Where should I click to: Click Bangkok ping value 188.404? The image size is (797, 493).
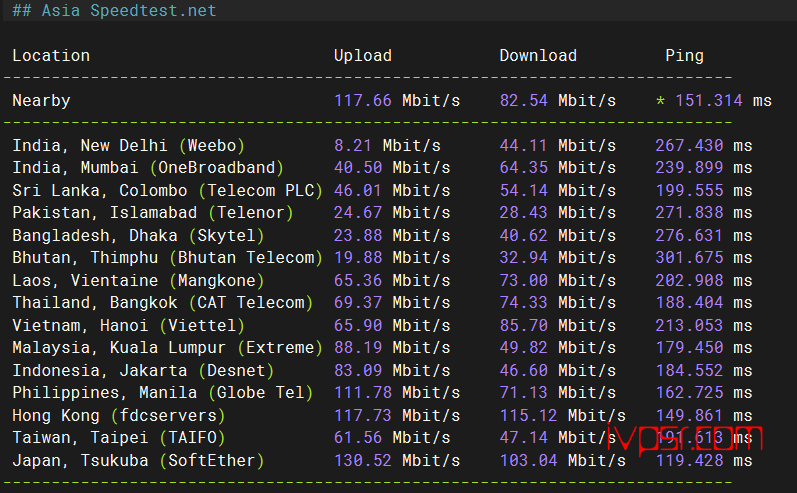689,302
